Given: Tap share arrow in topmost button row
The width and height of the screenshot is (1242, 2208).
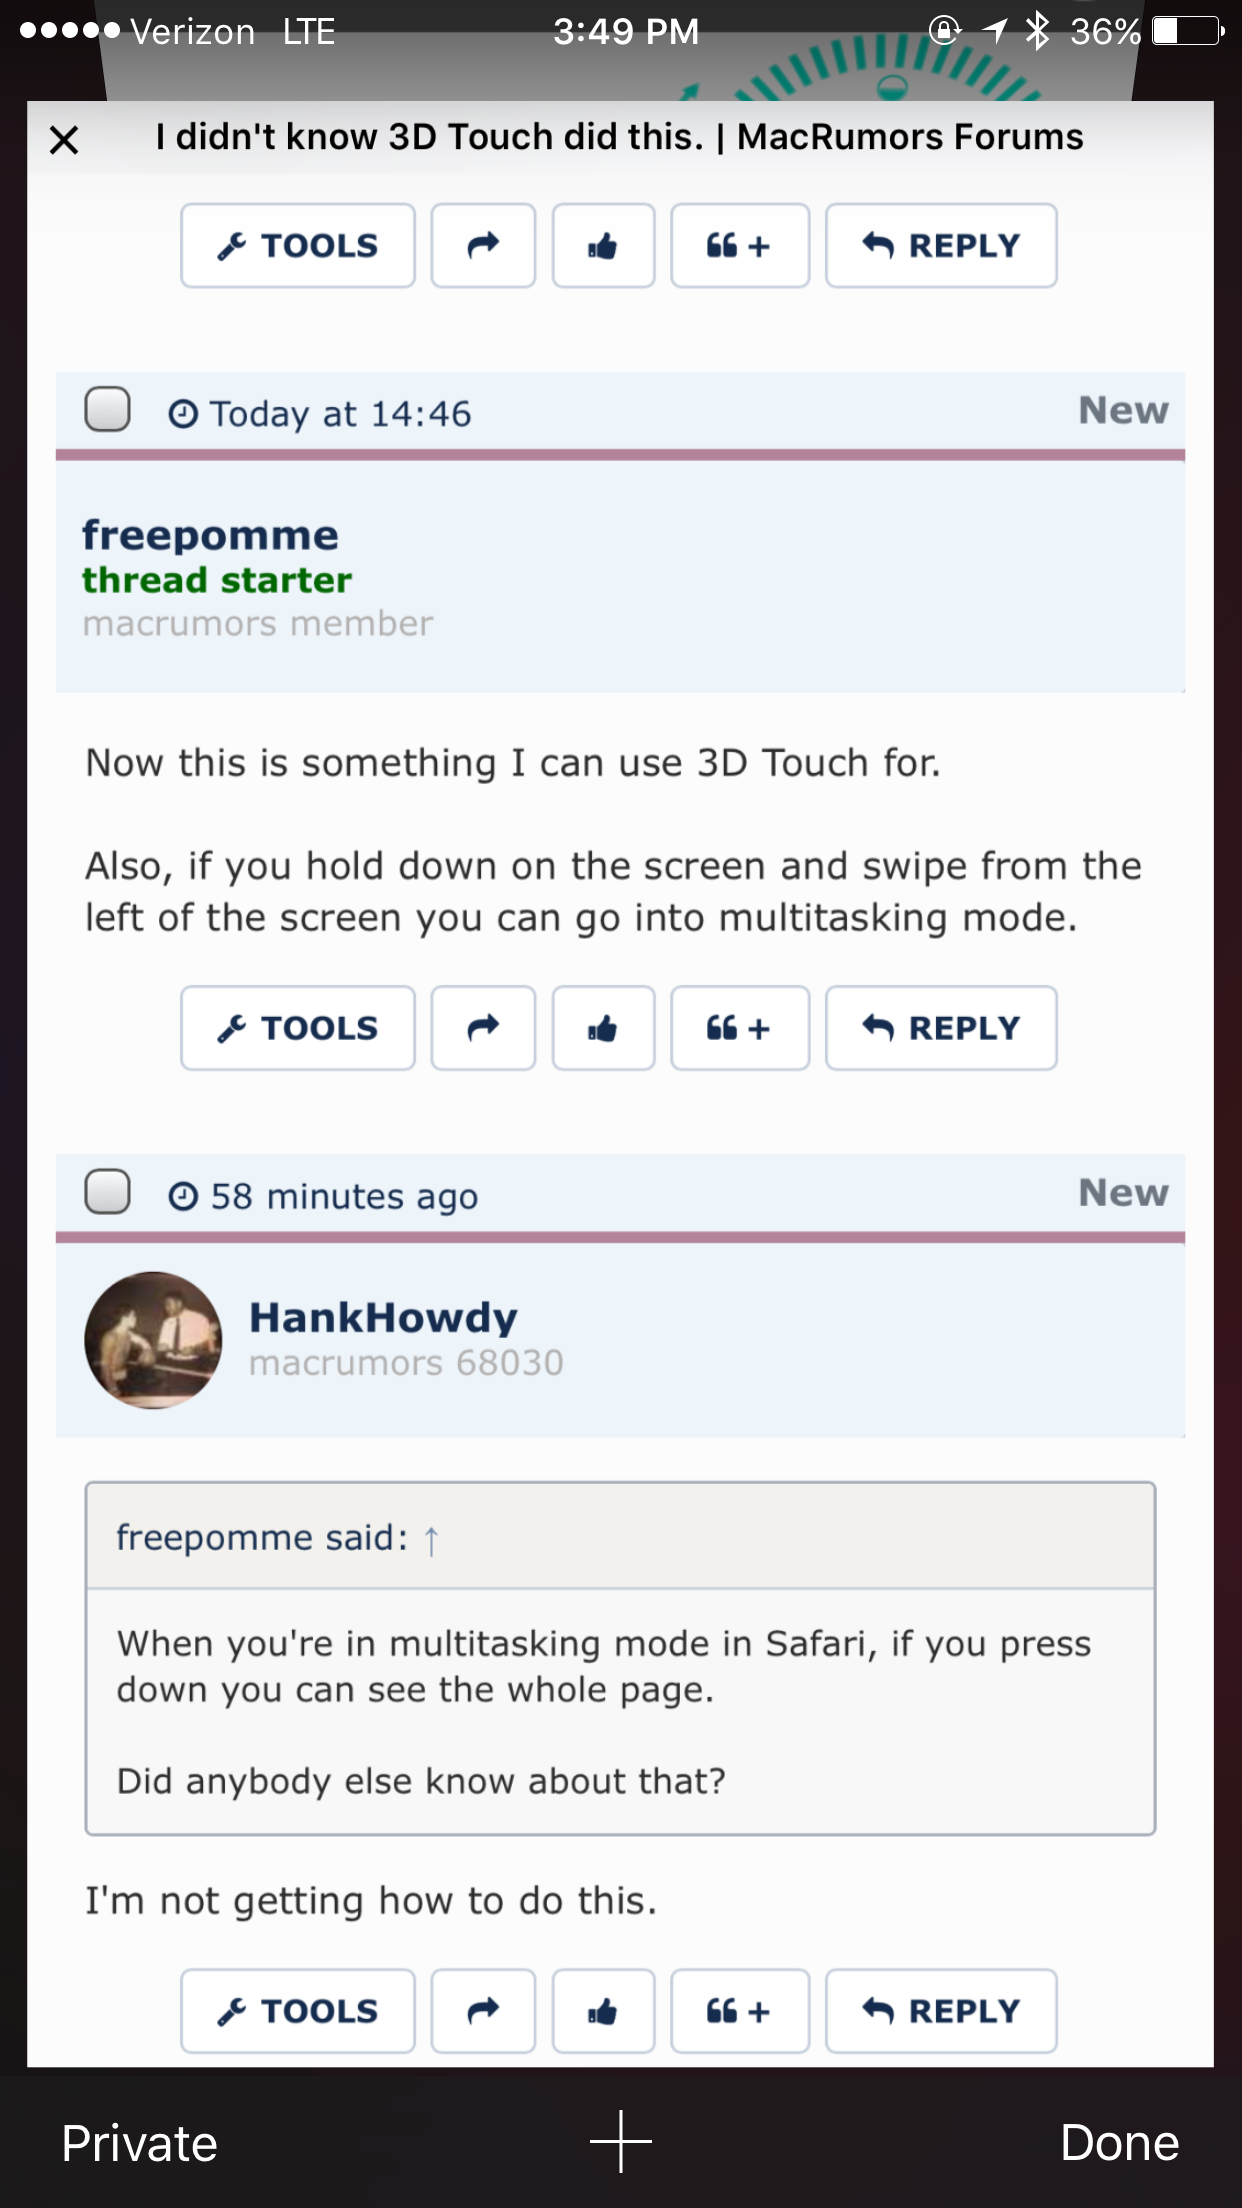Looking at the screenshot, I should [483, 246].
